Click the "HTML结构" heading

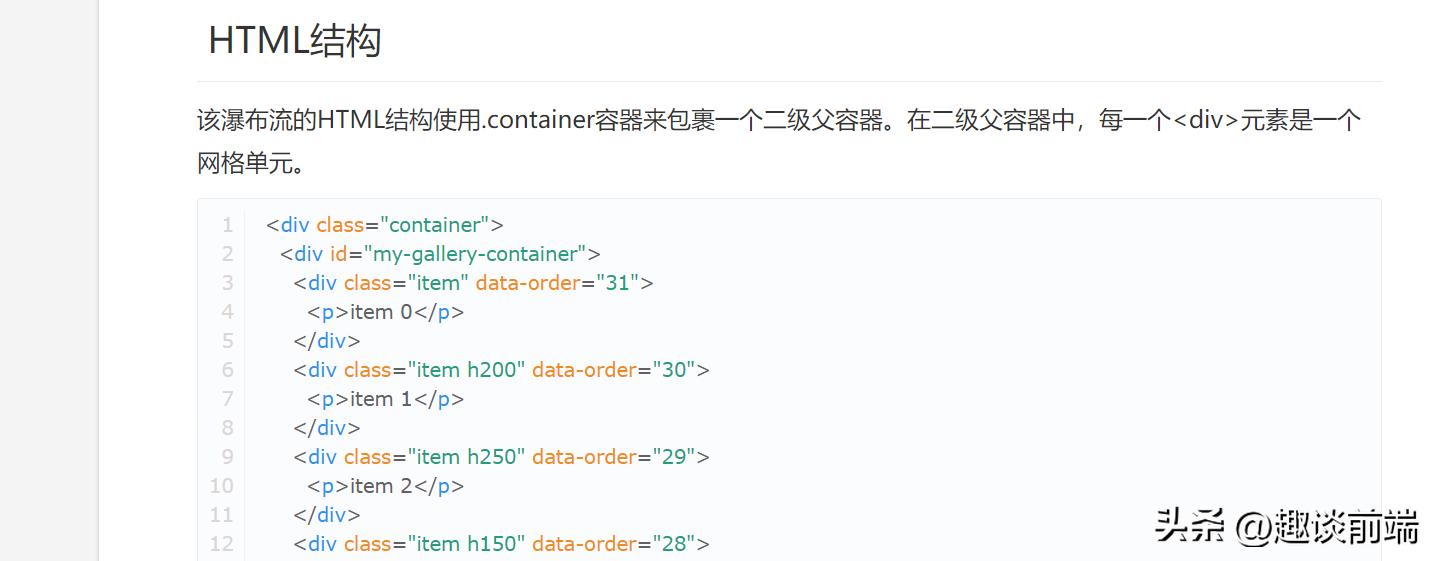[x=294, y=41]
